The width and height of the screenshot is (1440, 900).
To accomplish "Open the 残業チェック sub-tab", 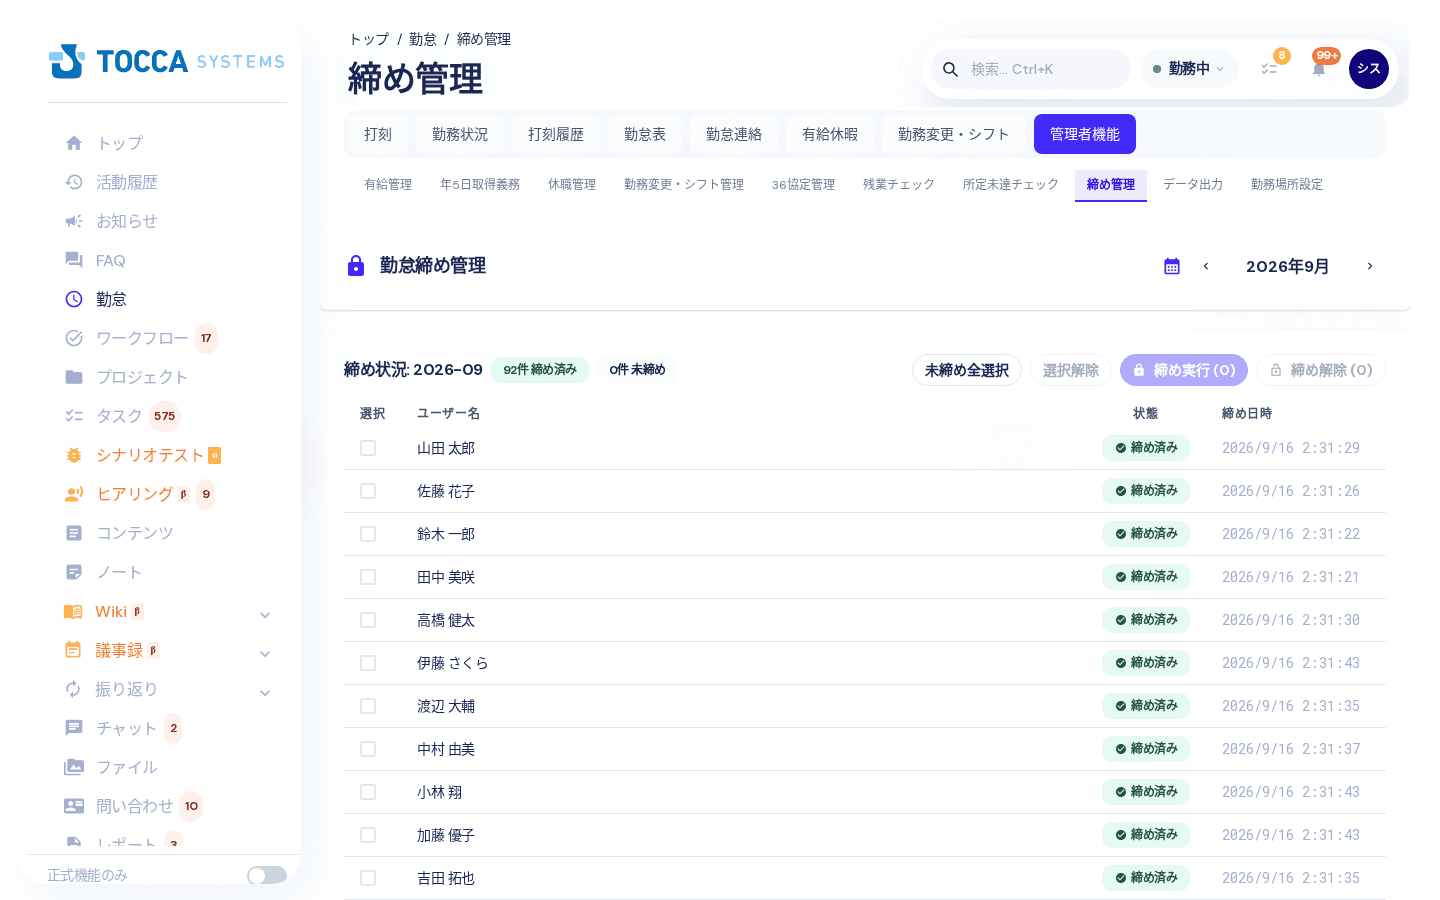I will pos(899,185).
